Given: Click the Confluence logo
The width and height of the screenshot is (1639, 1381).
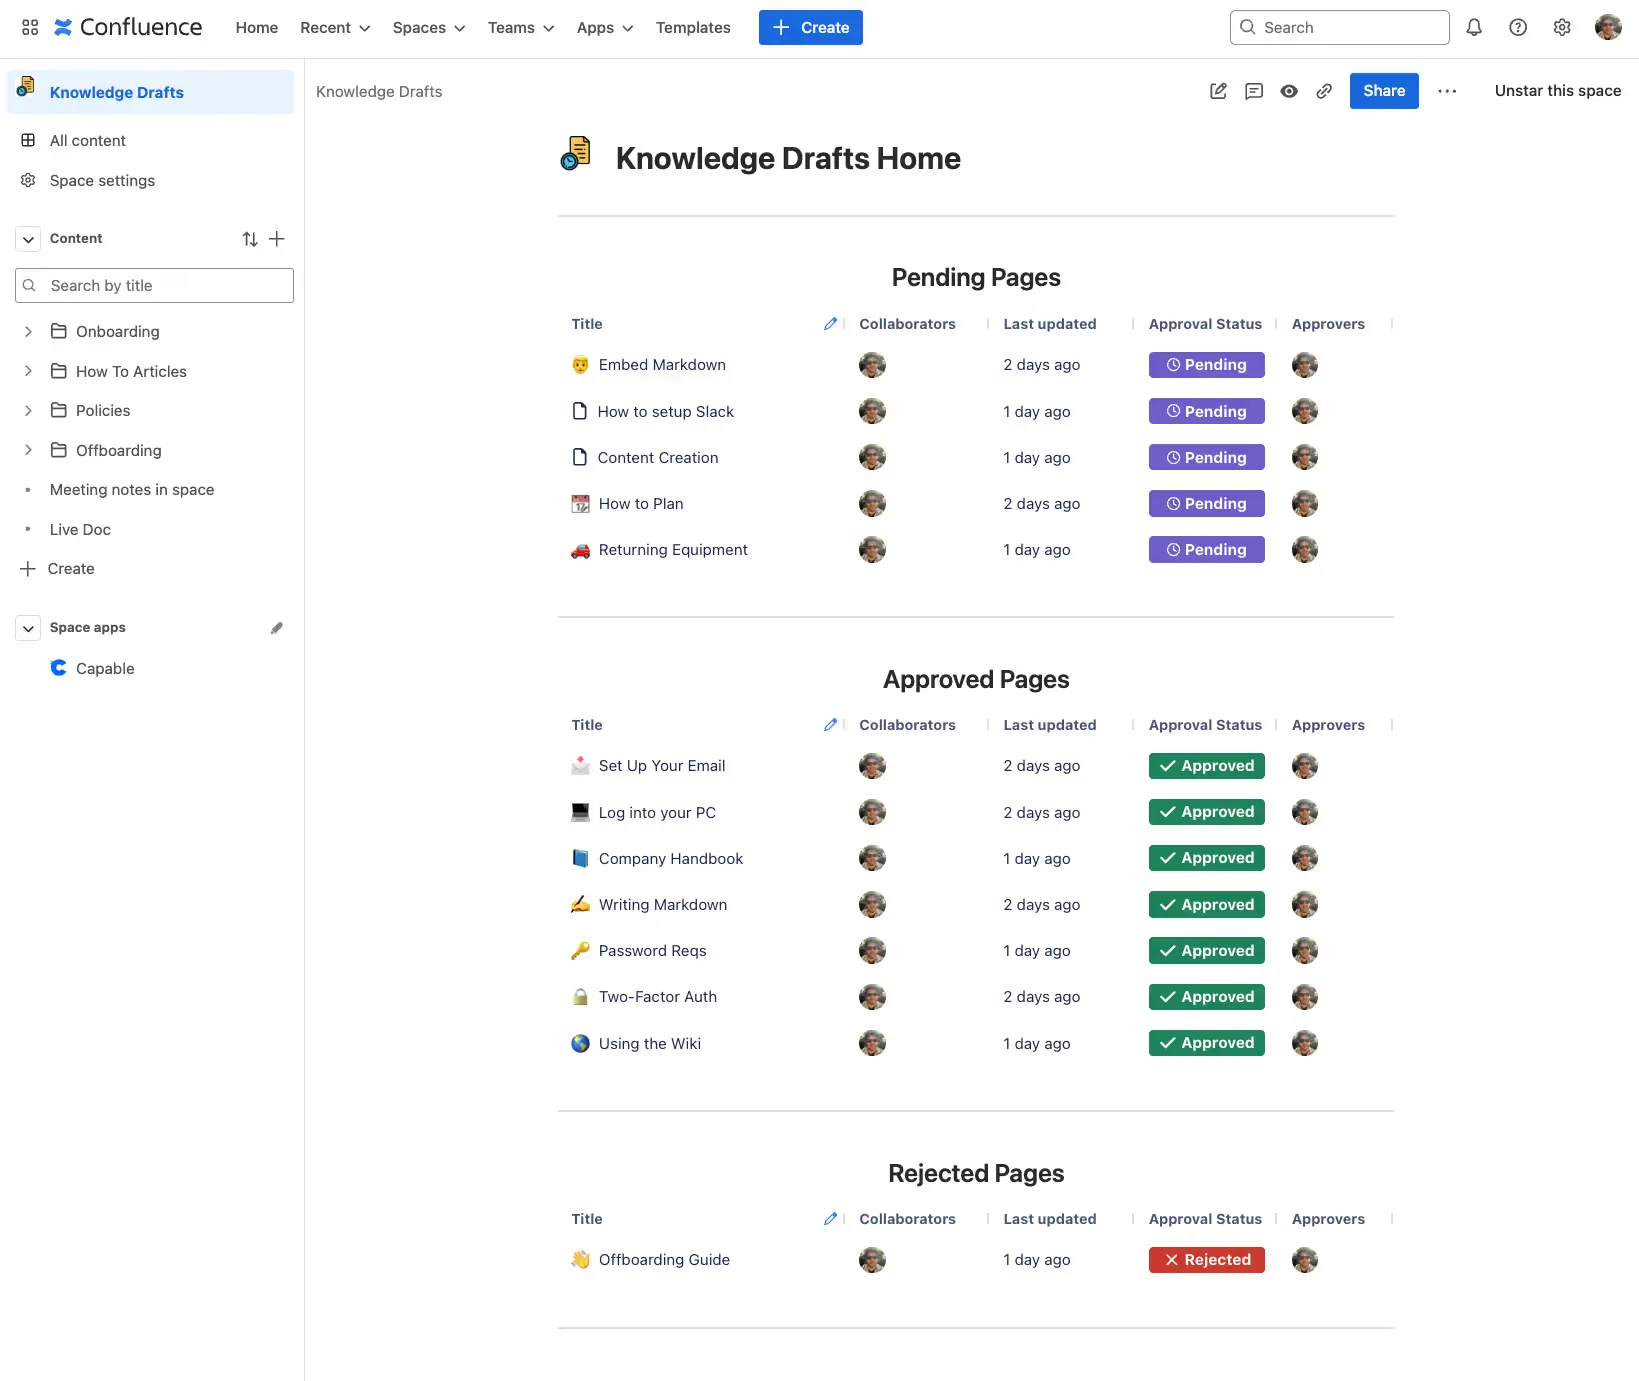Looking at the screenshot, I should click(128, 28).
